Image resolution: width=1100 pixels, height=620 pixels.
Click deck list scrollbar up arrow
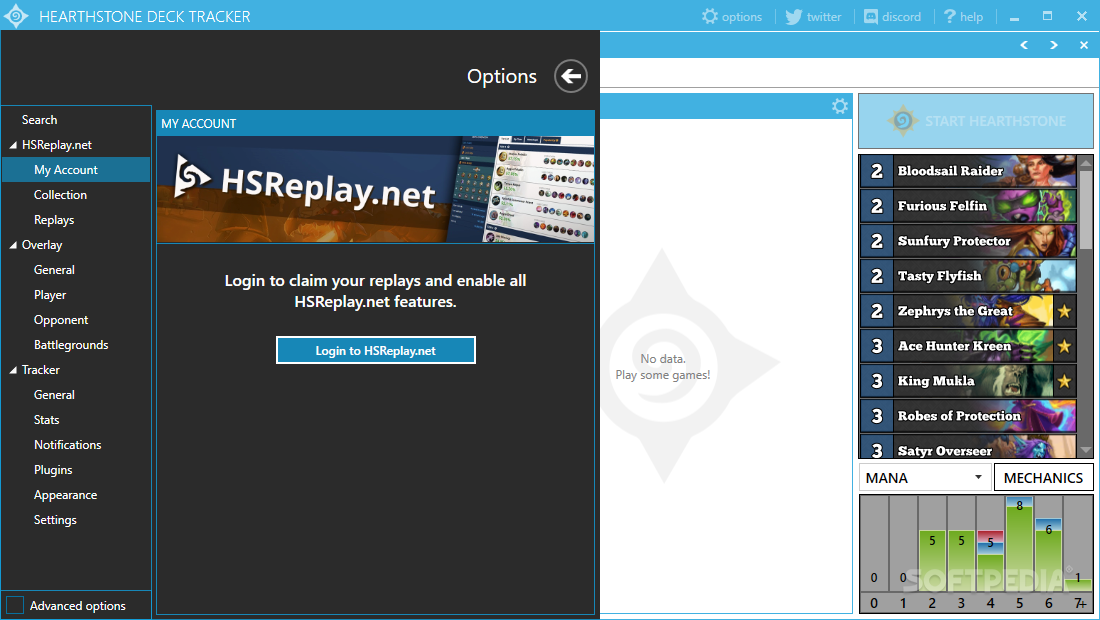tap(1086, 163)
